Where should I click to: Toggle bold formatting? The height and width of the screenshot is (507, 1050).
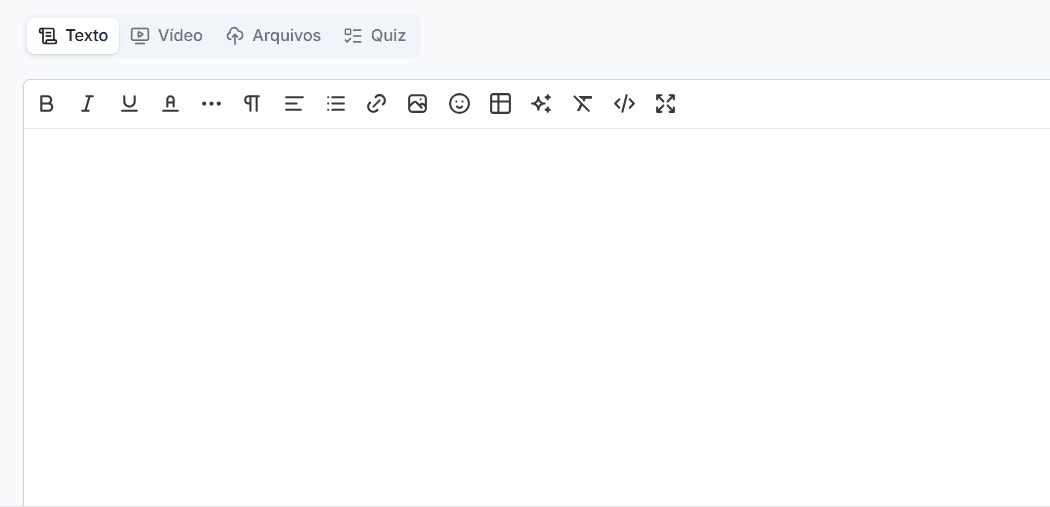coord(46,104)
